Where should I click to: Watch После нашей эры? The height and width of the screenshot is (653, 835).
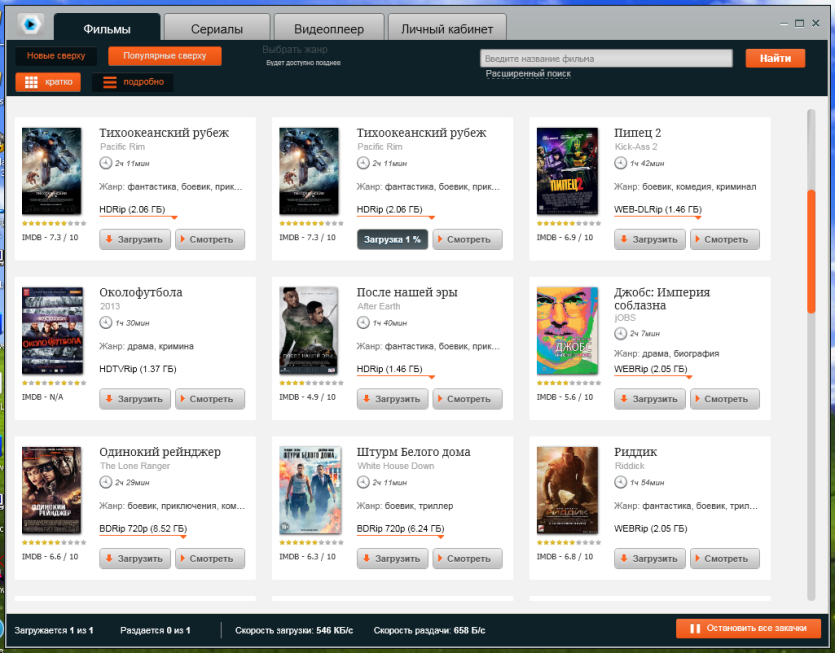tap(467, 398)
